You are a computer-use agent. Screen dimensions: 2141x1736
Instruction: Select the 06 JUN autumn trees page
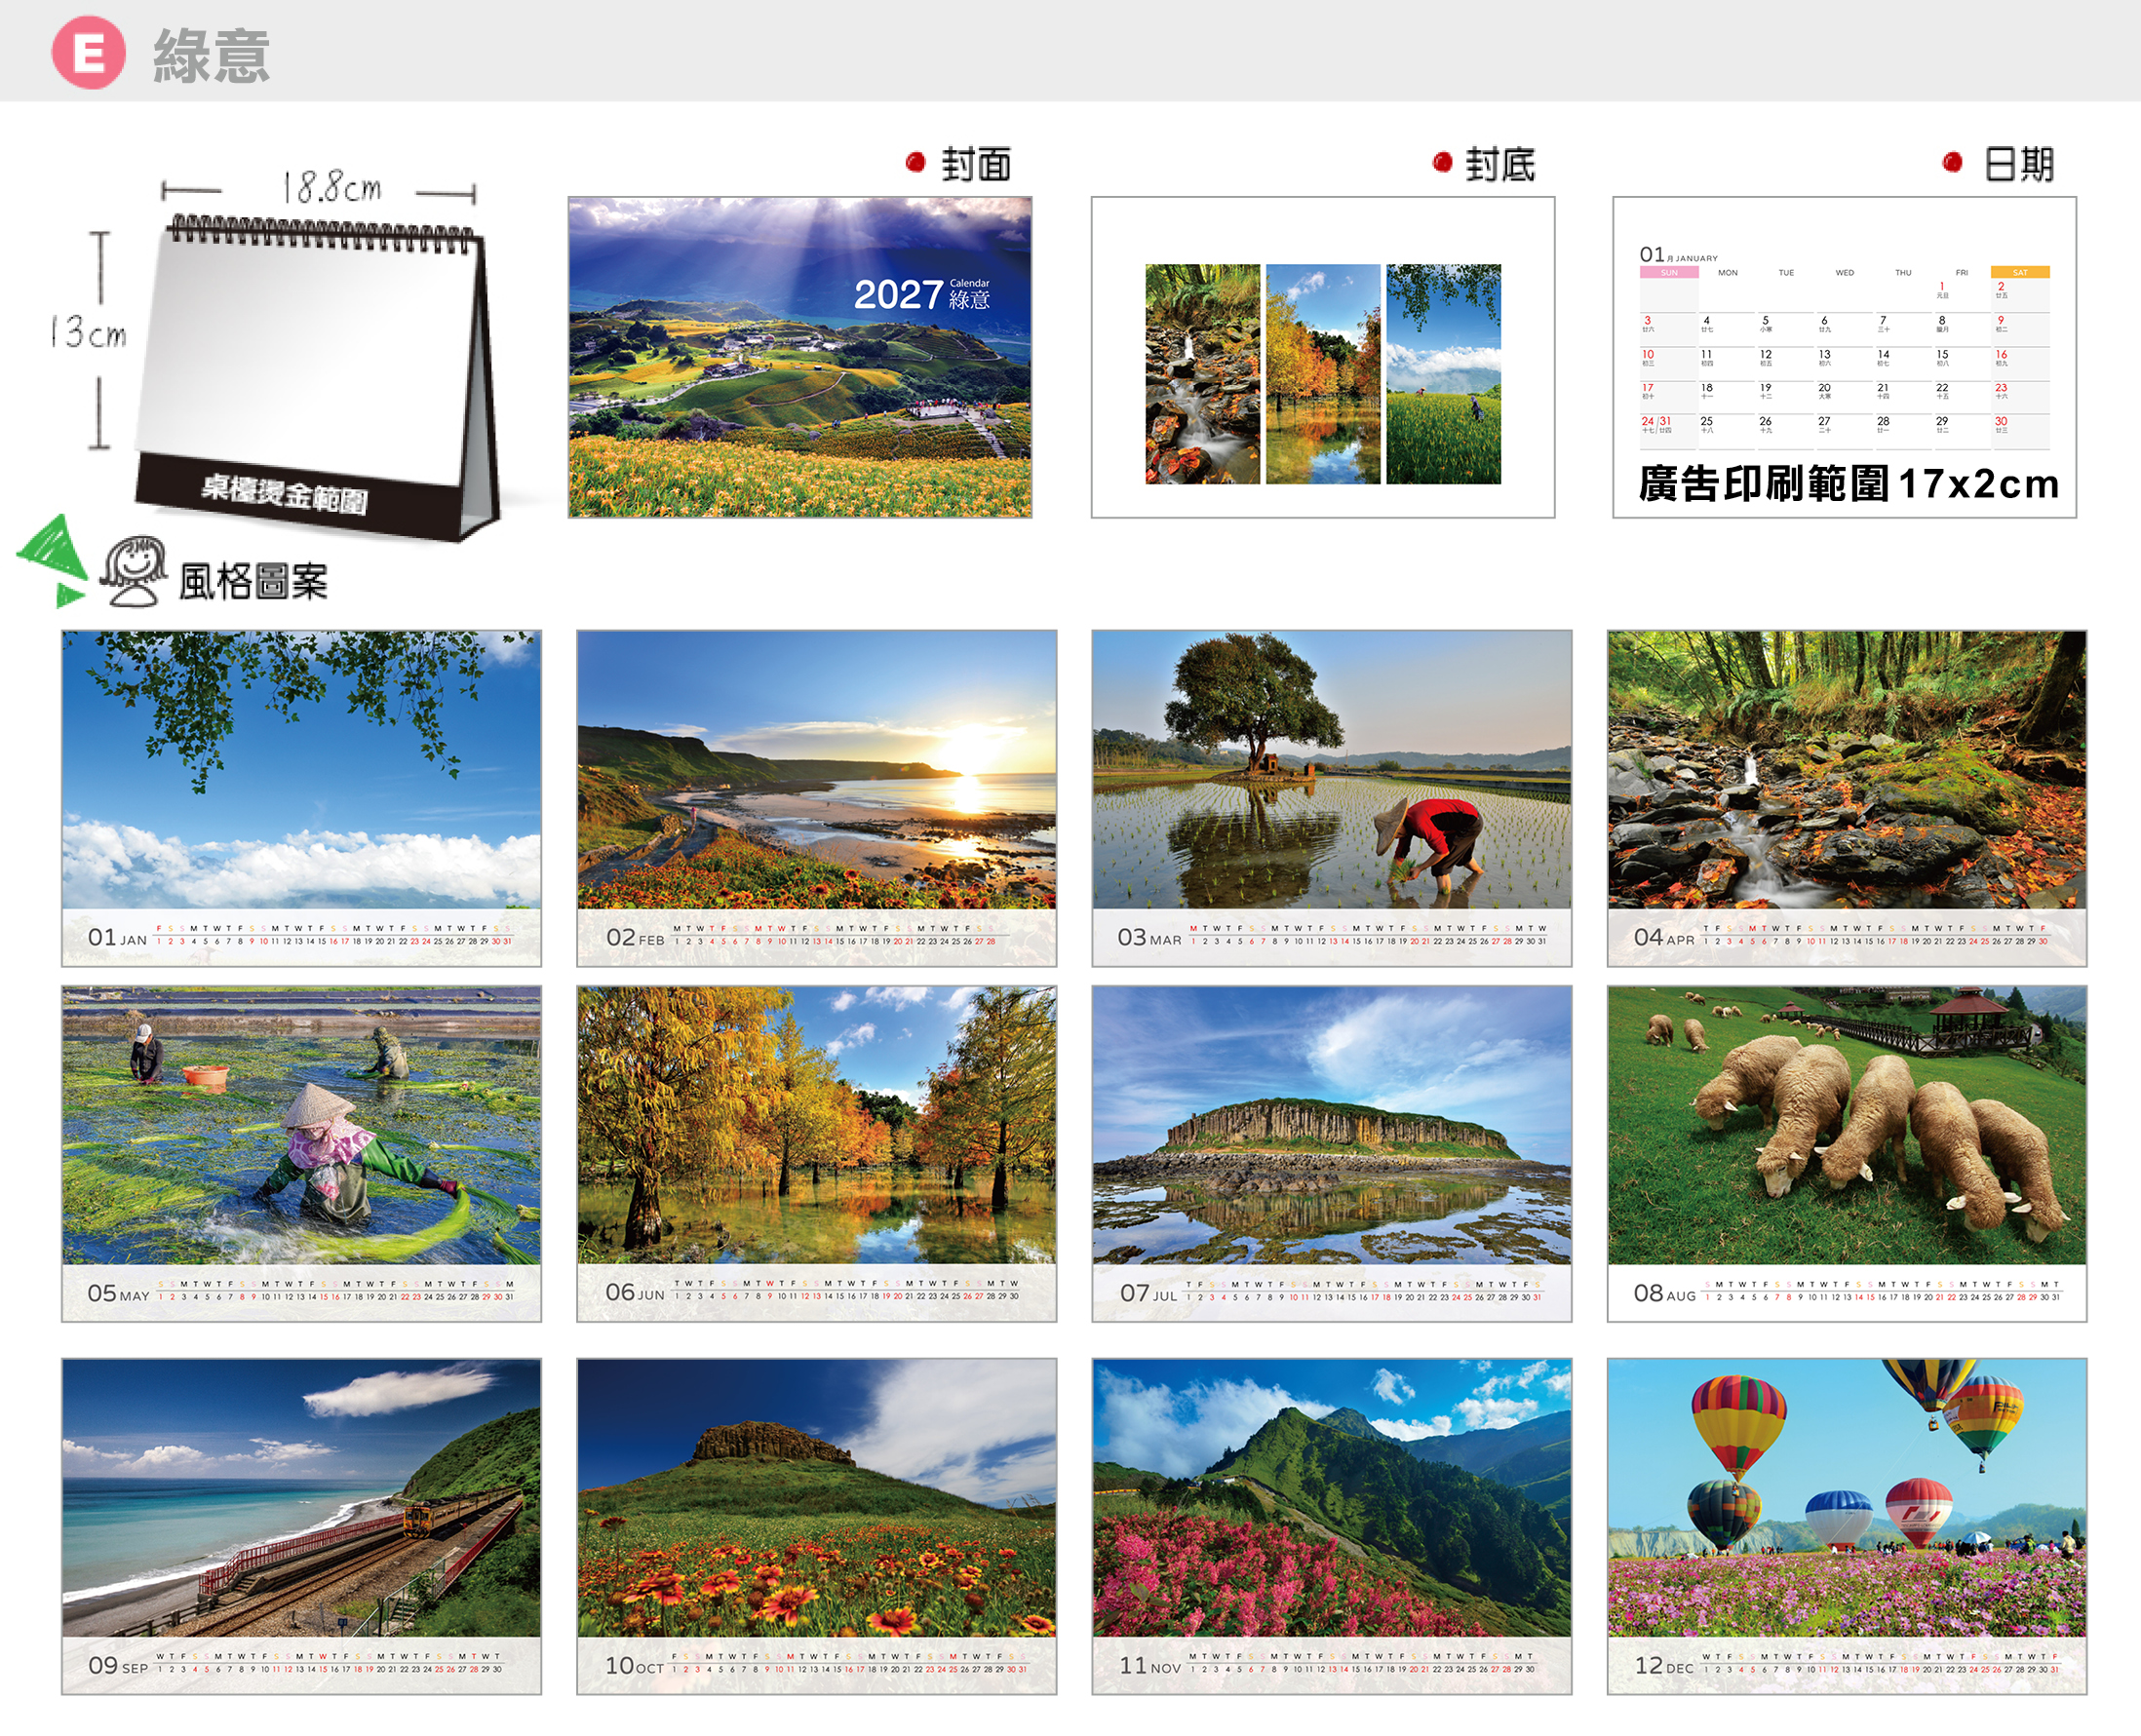point(816,1154)
